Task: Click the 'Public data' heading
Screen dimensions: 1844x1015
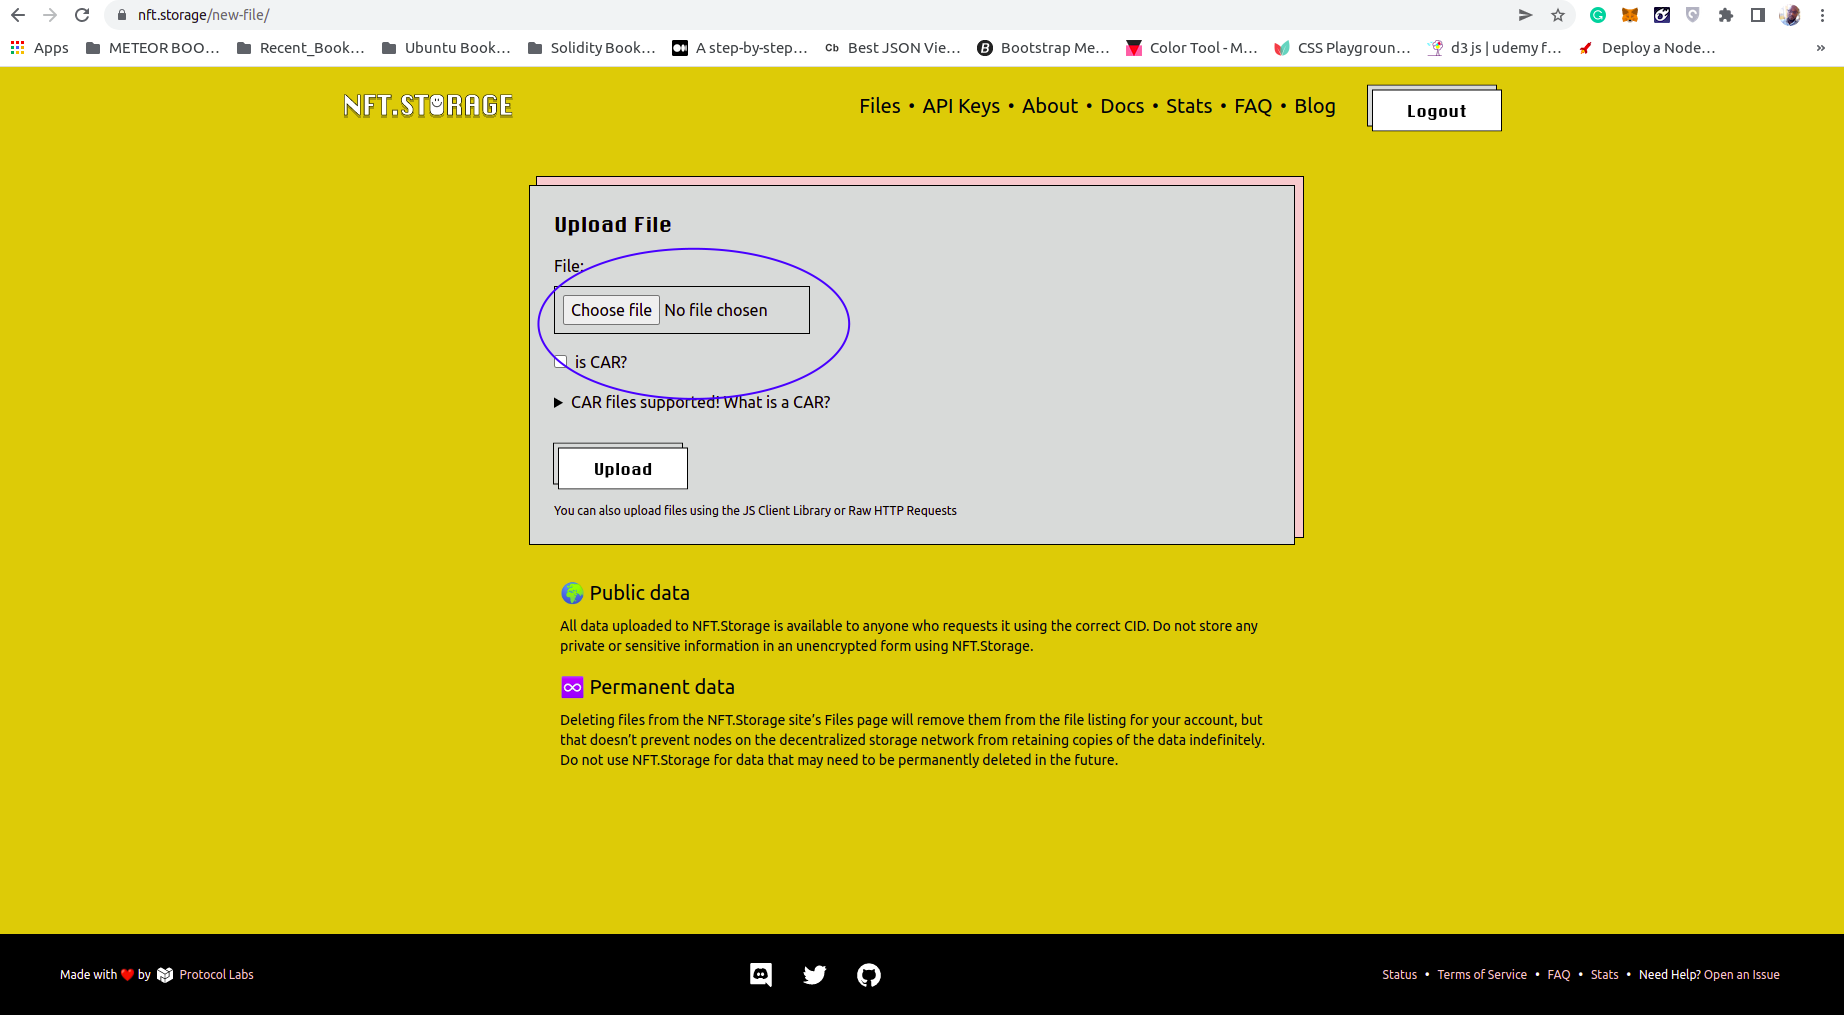Action: 639,593
